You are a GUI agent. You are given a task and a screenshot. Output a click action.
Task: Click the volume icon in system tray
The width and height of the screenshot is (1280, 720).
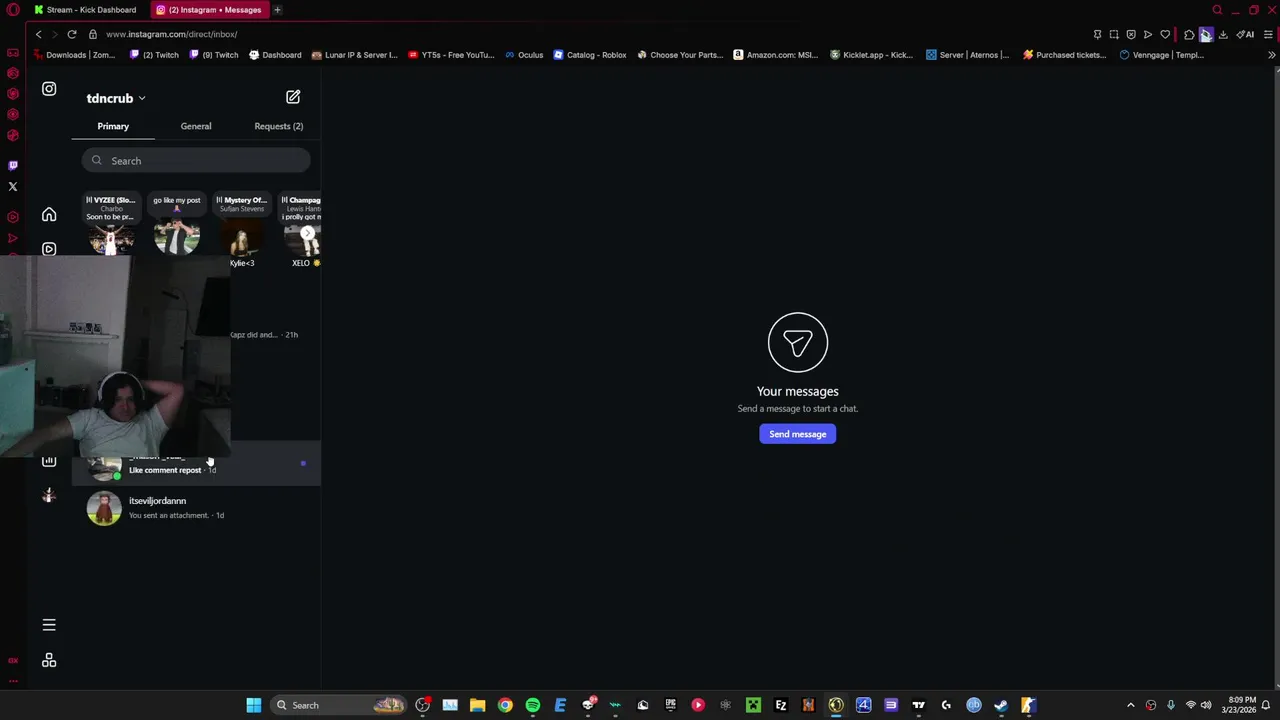pos(1206,705)
